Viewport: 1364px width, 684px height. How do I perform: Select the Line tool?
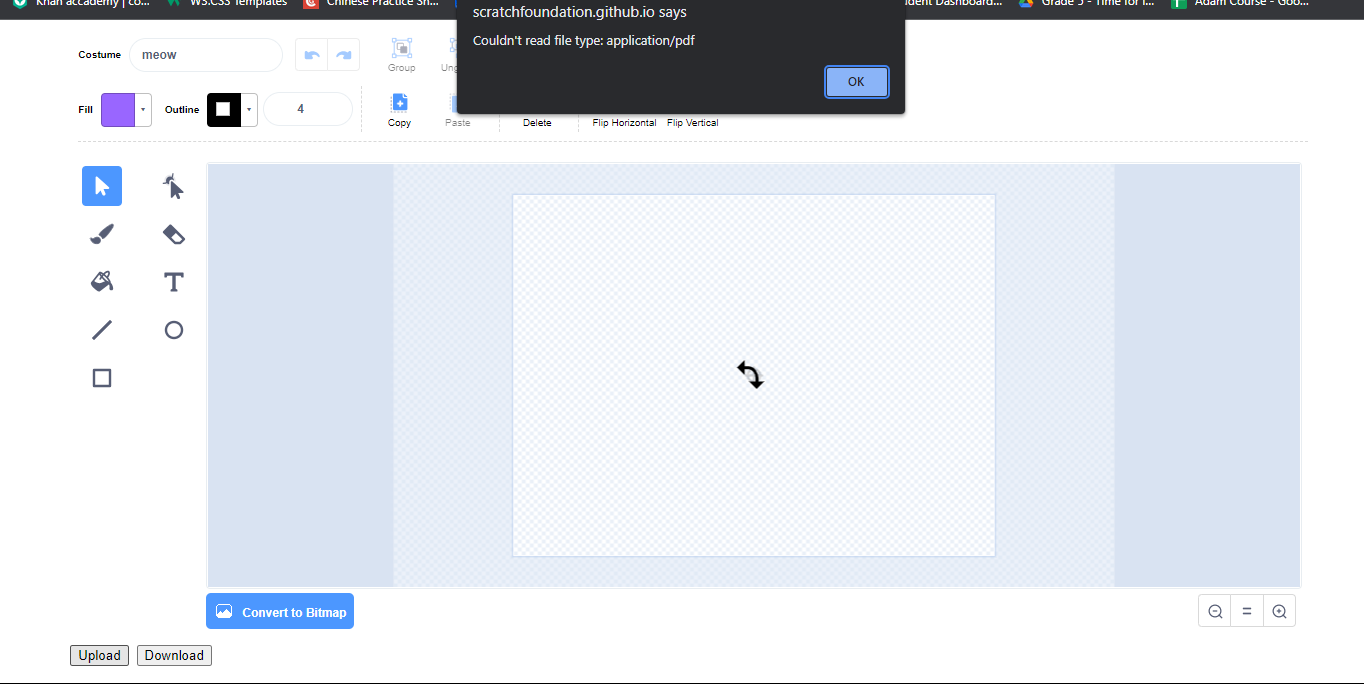[101, 329]
